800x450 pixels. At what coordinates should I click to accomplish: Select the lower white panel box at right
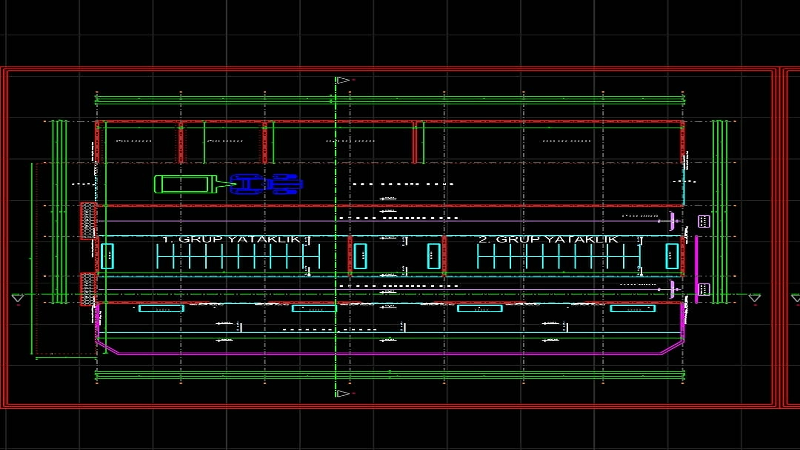click(704, 289)
